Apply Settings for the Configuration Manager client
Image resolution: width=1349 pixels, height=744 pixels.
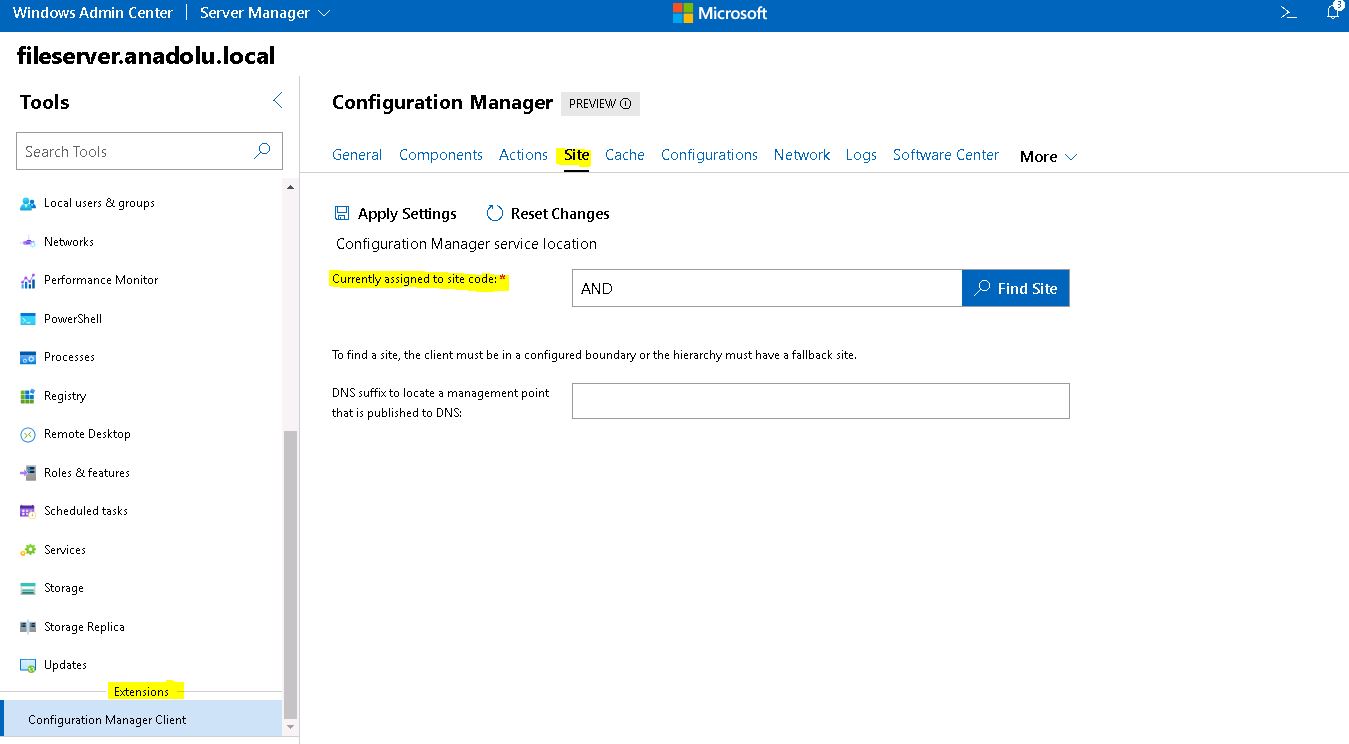[x=395, y=213]
